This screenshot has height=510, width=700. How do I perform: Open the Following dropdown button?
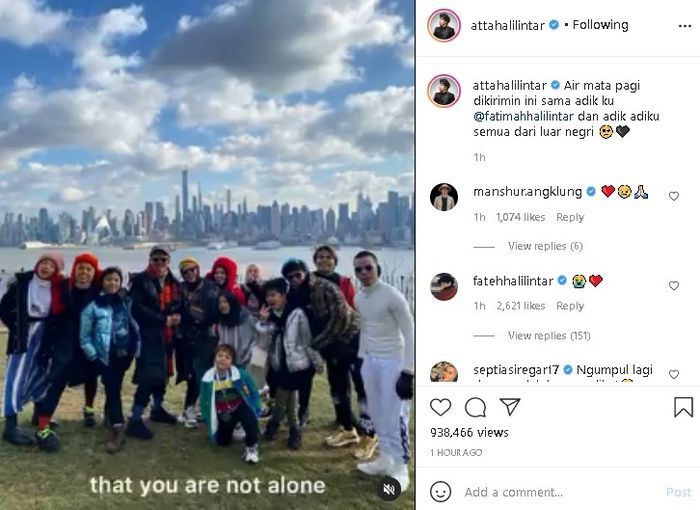coord(600,25)
